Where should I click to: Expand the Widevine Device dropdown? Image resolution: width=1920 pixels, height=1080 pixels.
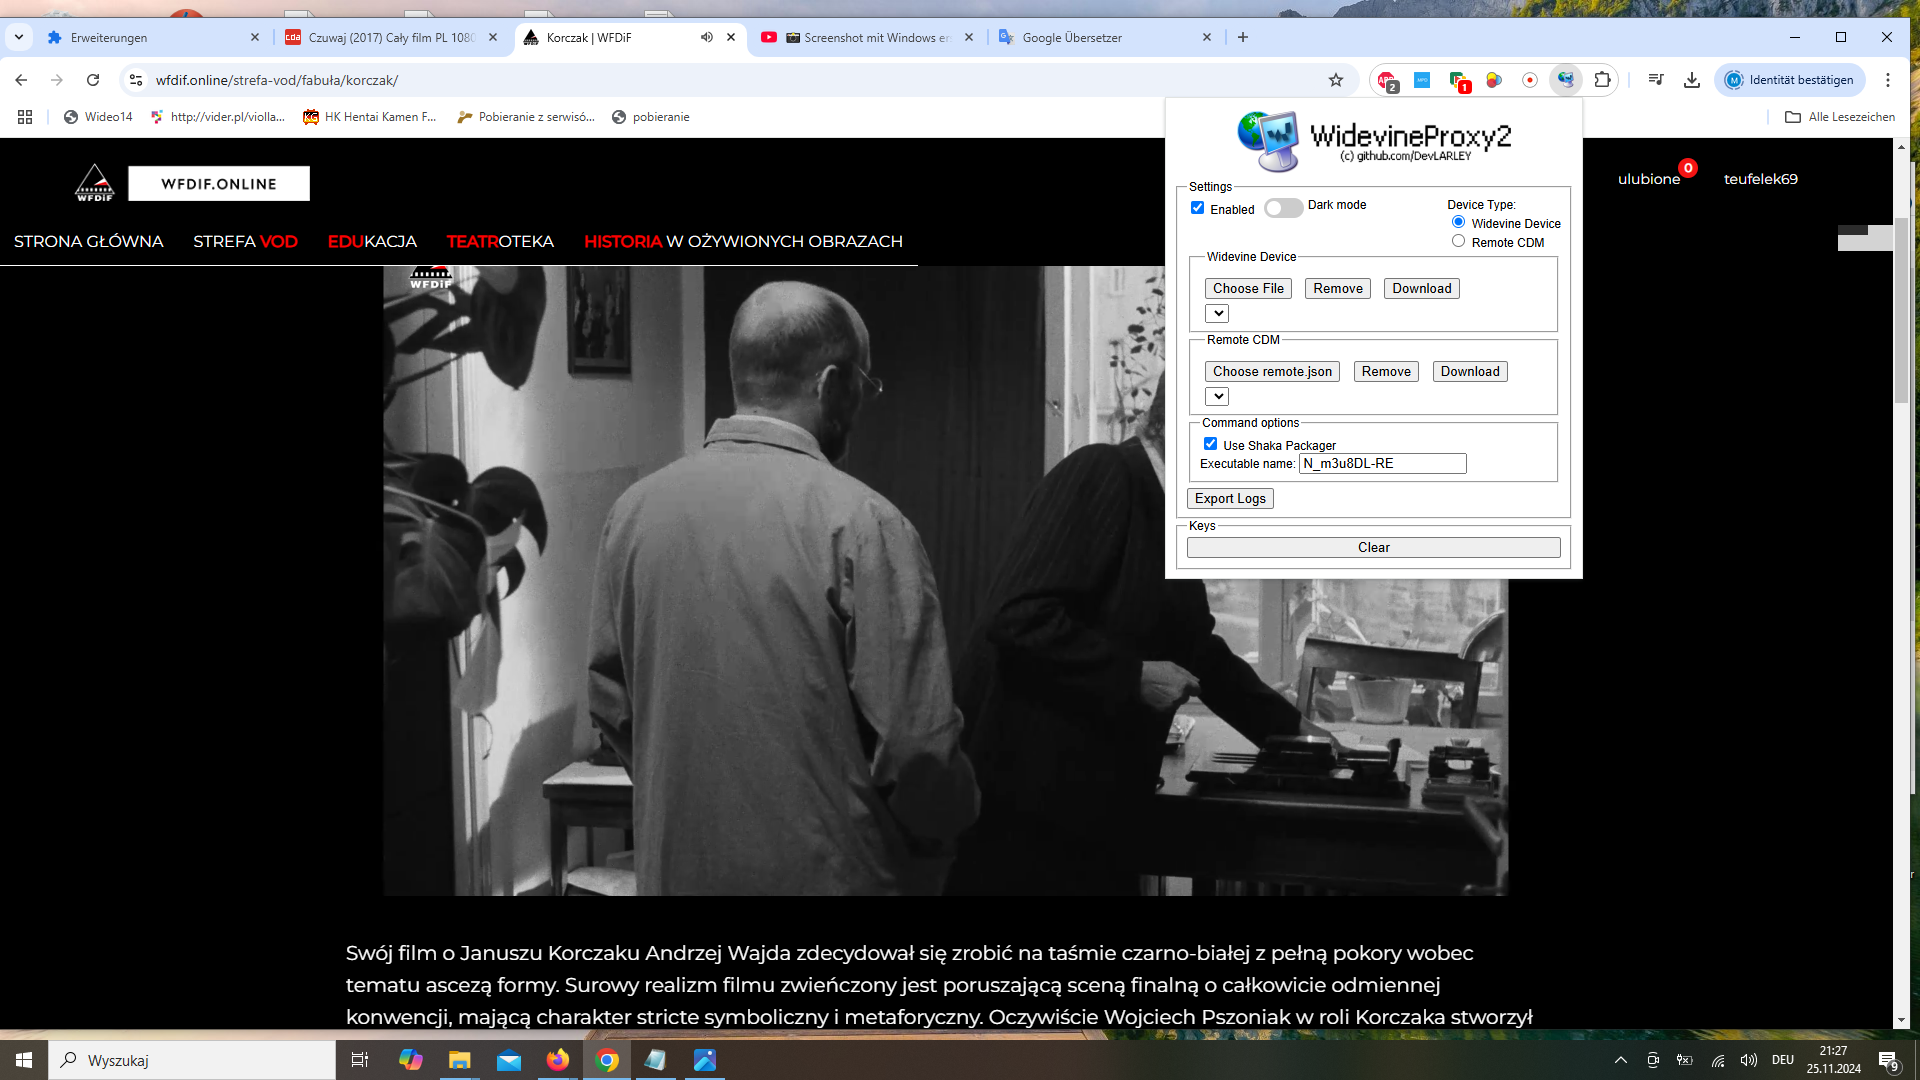tap(1217, 314)
